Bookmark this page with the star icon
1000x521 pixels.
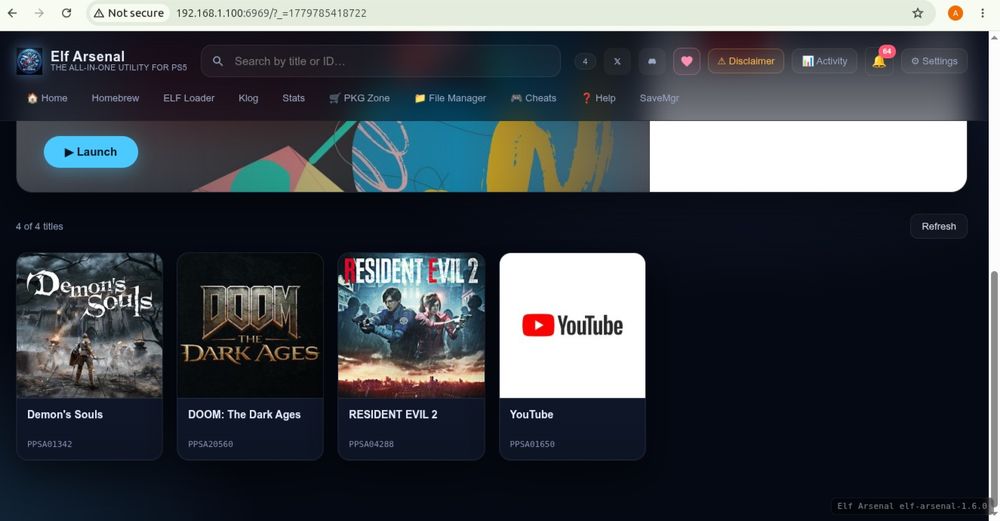point(918,13)
